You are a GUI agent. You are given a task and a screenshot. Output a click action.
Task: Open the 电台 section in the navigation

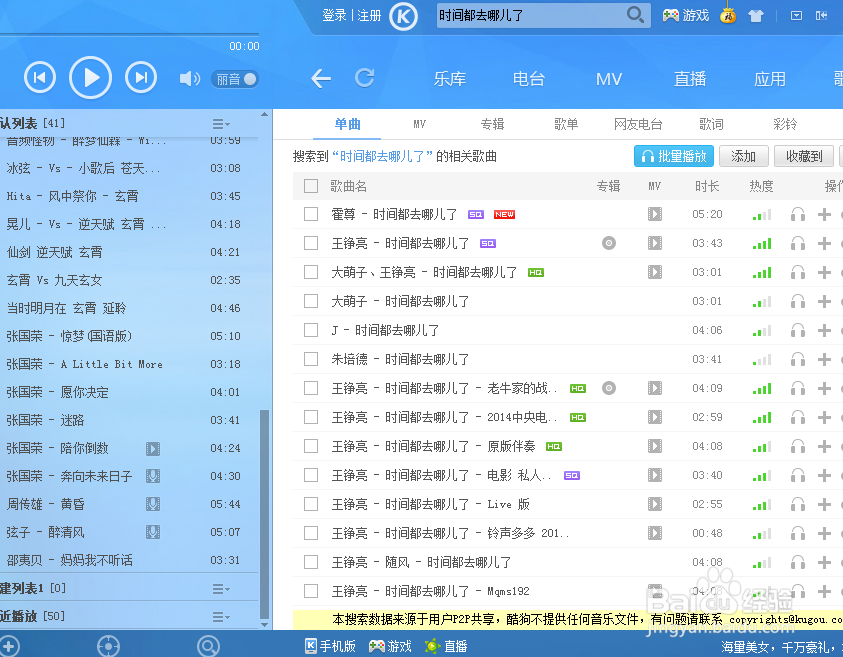click(x=529, y=78)
